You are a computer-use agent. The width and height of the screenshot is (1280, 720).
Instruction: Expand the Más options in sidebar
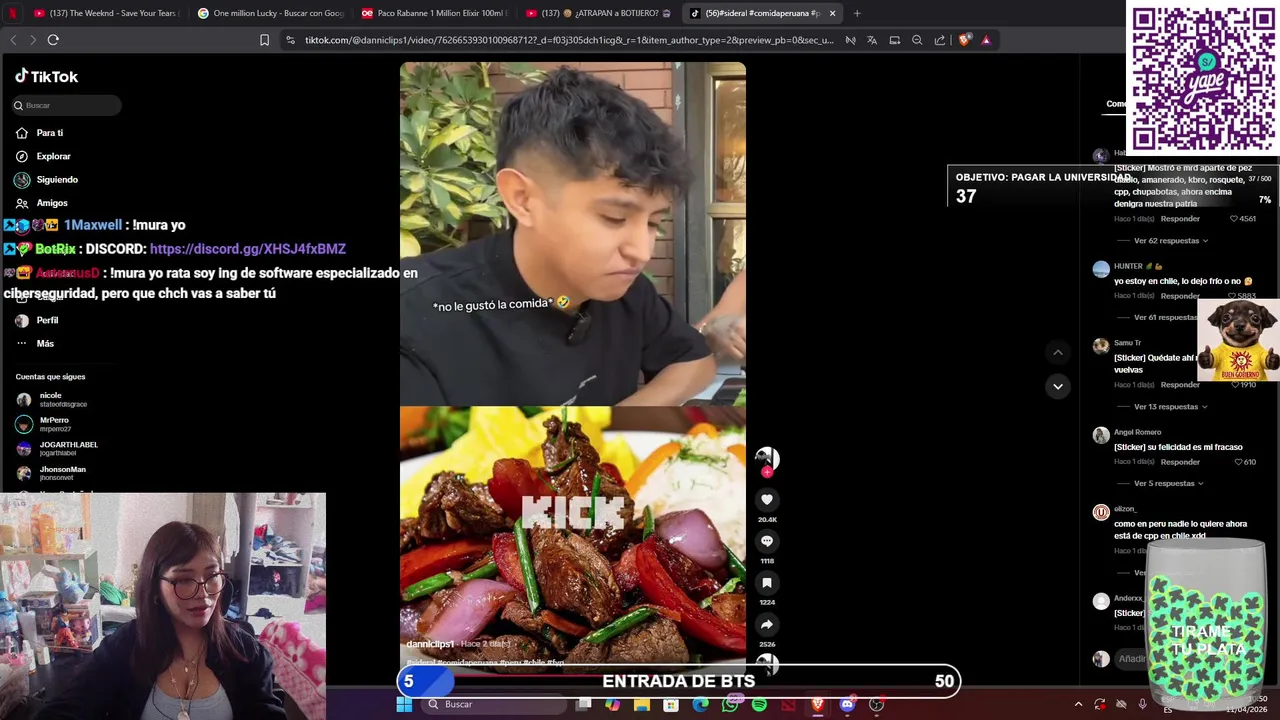coord(35,343)
